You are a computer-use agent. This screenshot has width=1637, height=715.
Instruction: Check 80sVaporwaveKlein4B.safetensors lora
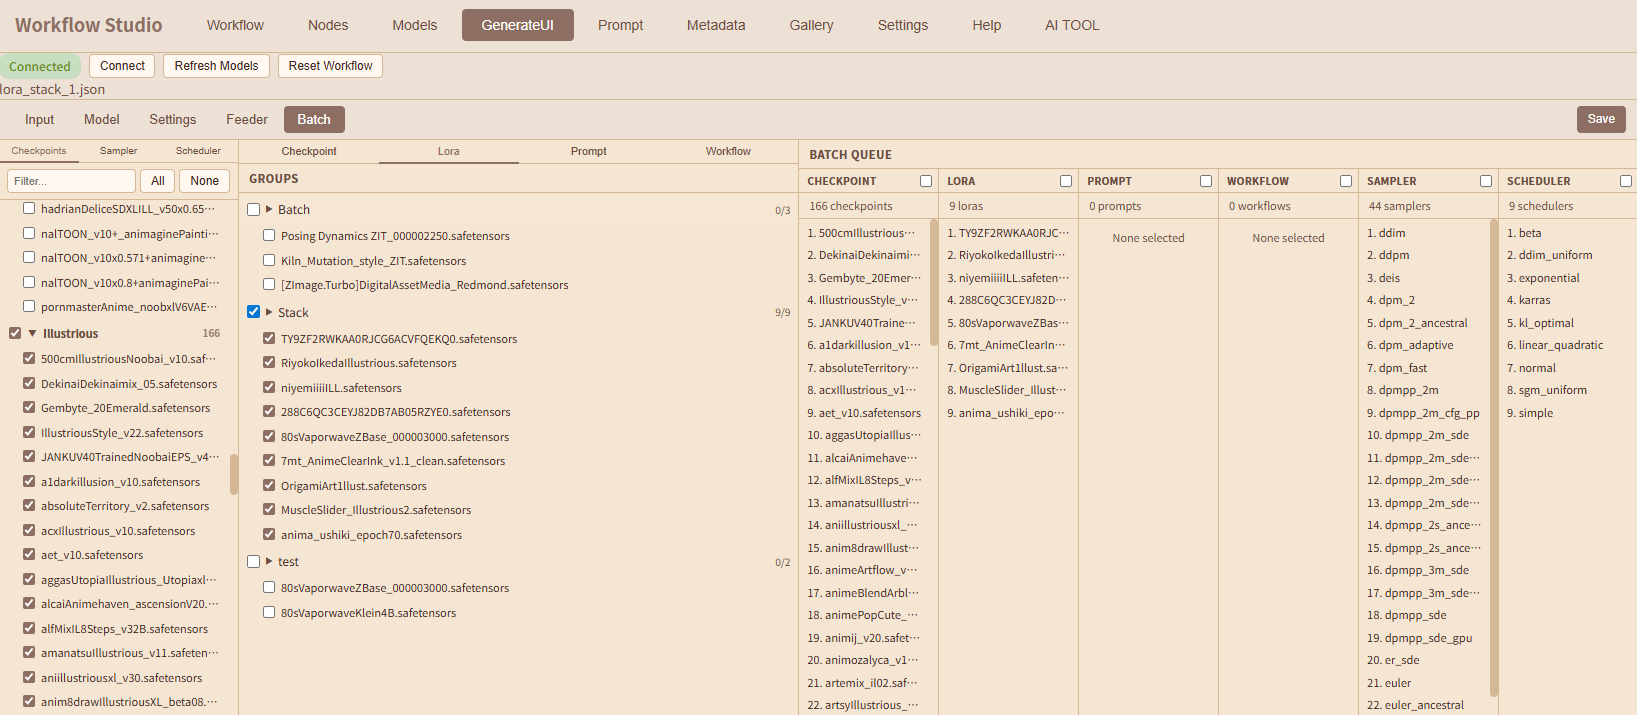269,612
